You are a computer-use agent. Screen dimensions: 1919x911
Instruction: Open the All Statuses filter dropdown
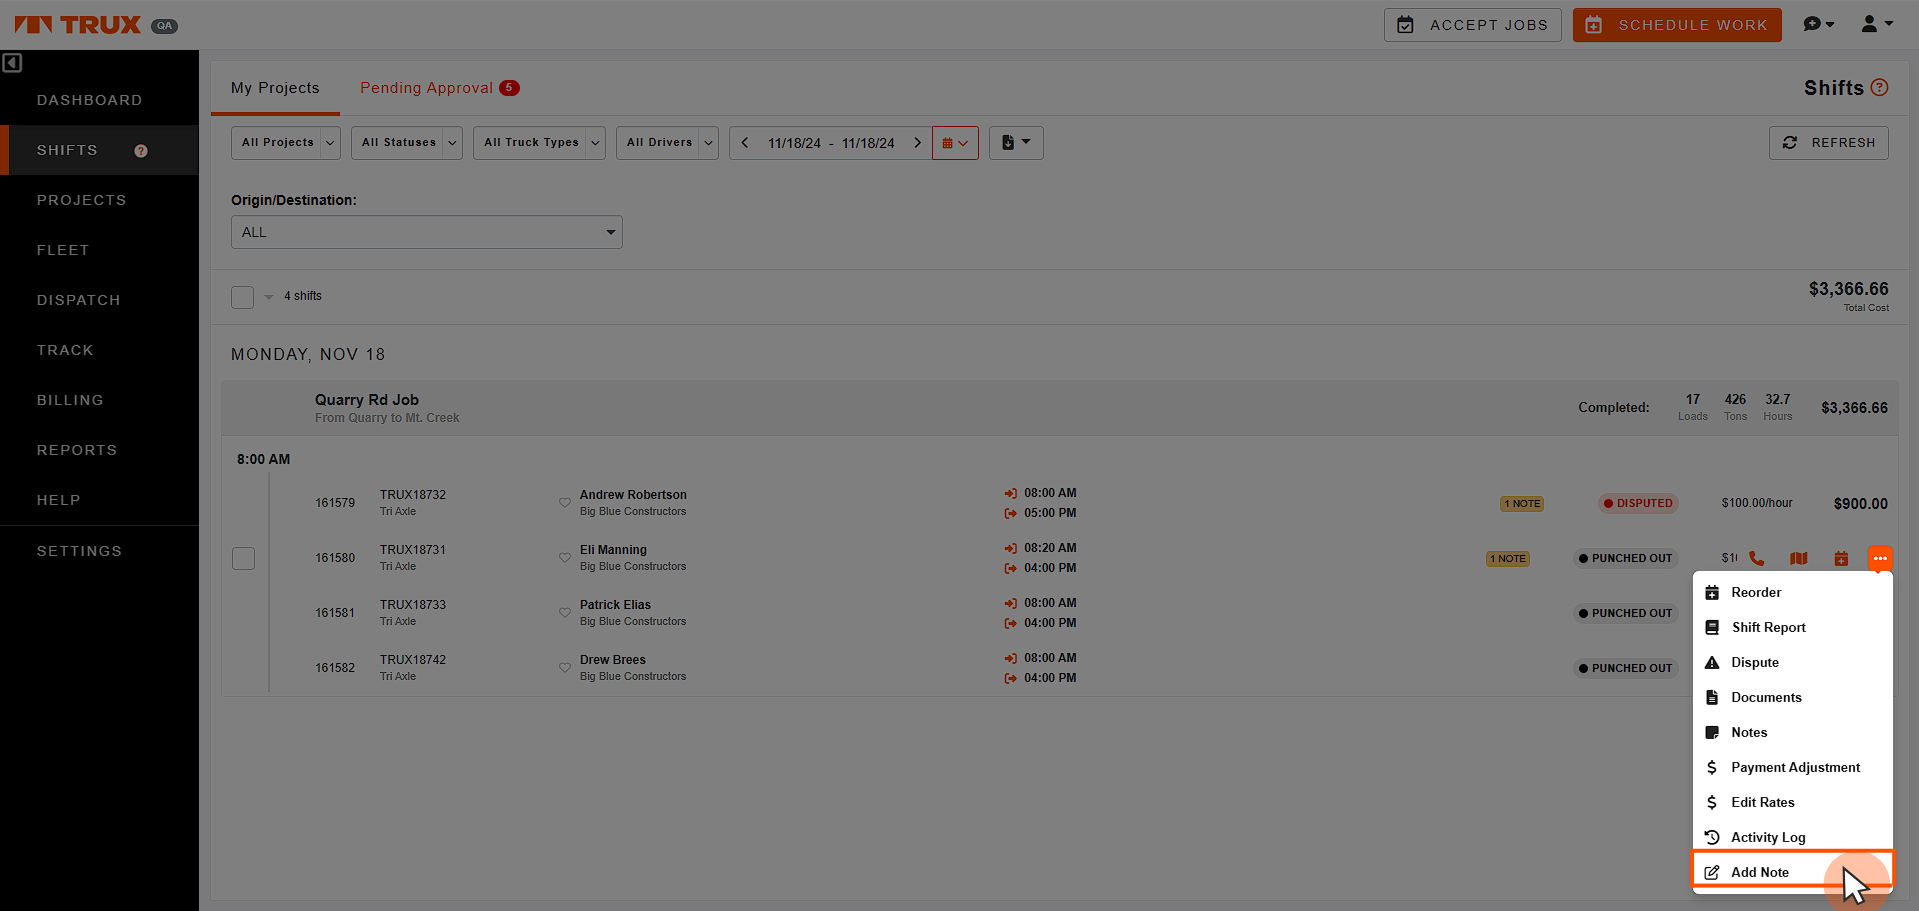407,143
